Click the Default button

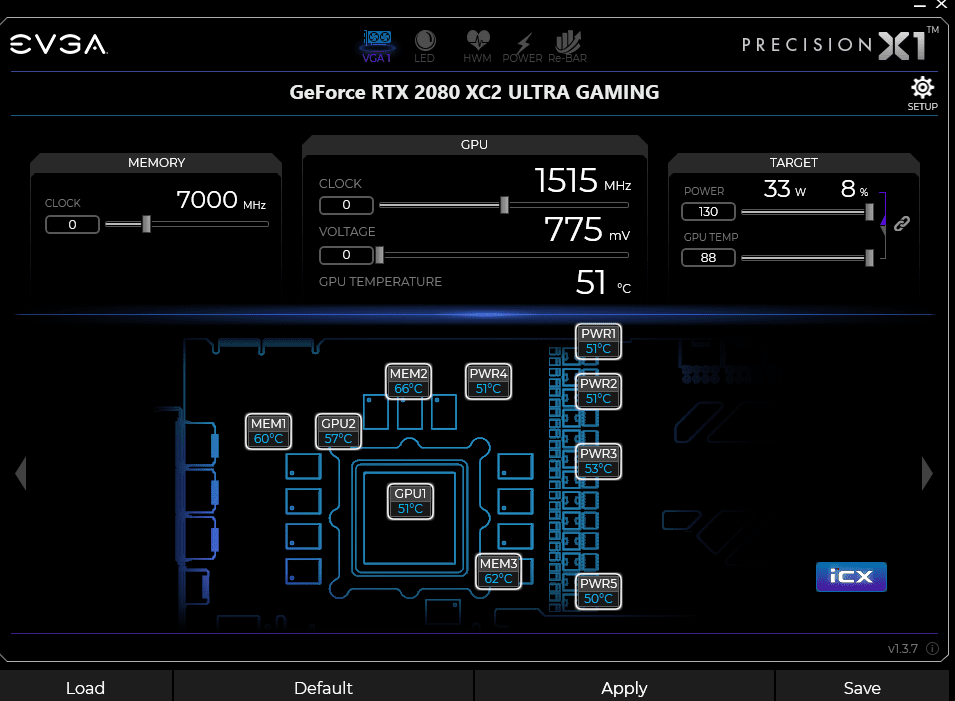click(323, 688)
